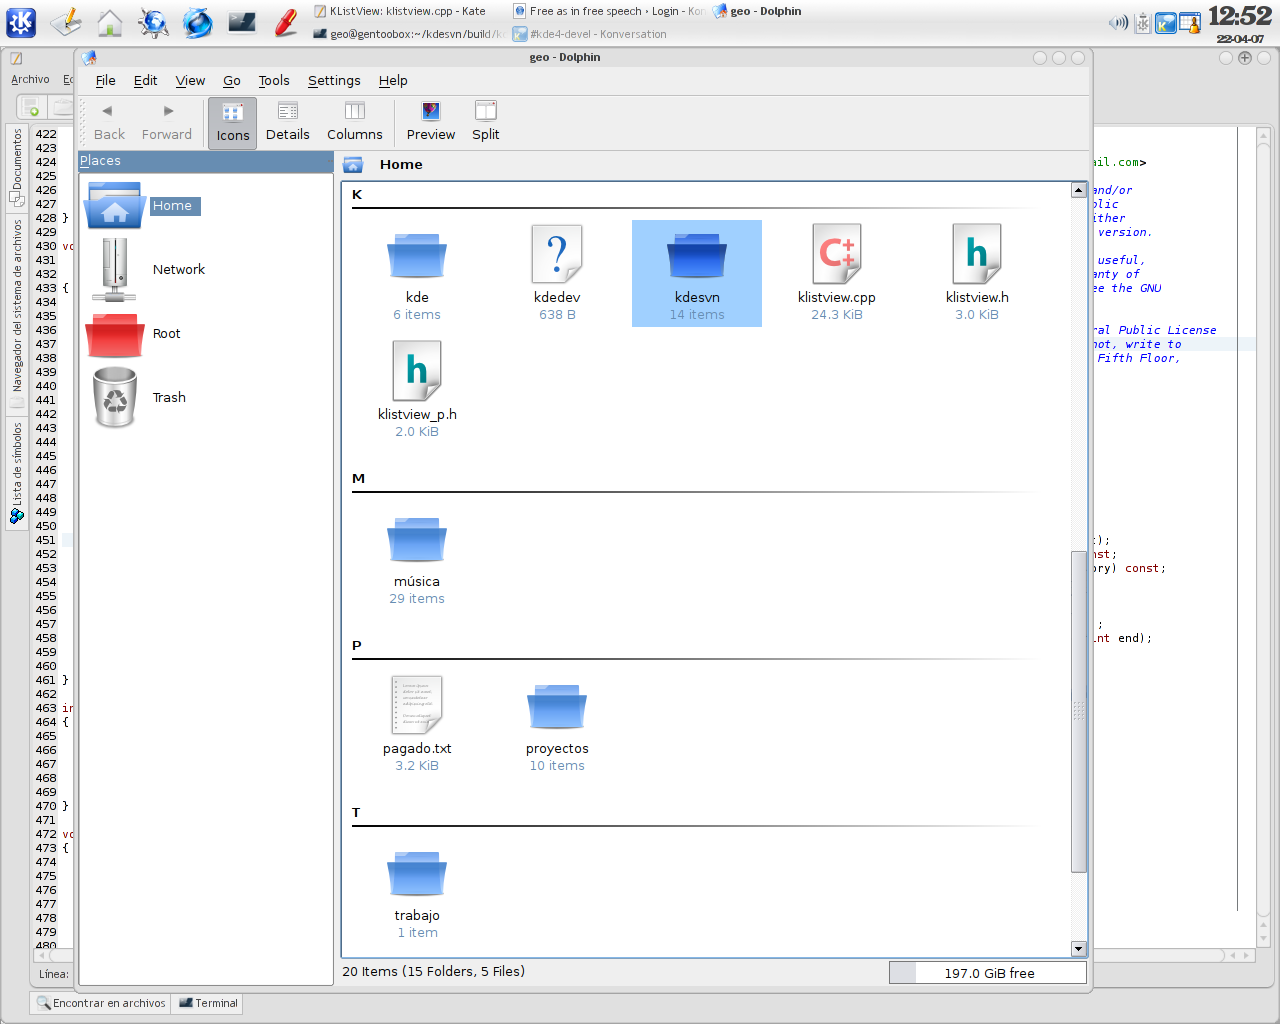Click the Back navigation button

(x=109, y=123)
